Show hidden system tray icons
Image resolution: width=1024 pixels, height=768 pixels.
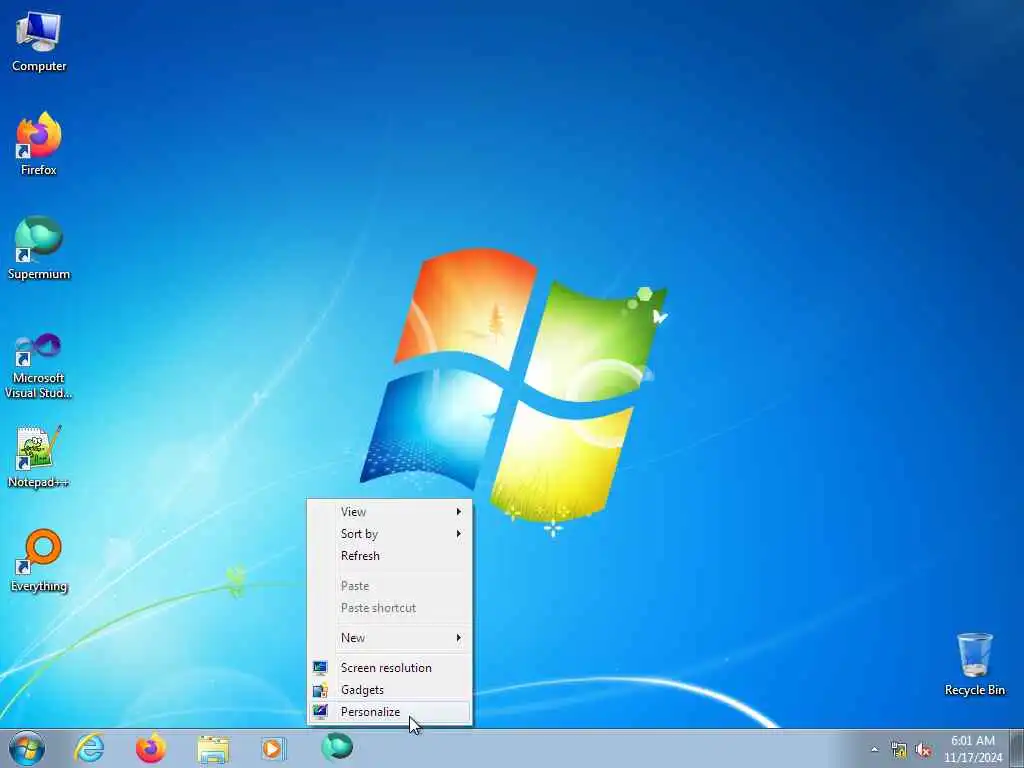[x=874, y=750]
